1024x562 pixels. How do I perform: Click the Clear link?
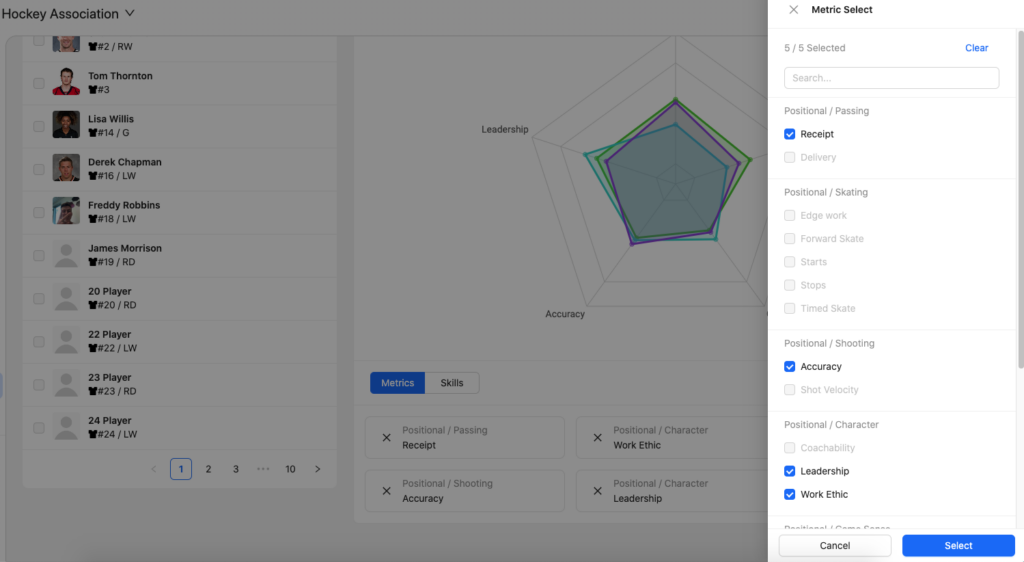[976, 48]
